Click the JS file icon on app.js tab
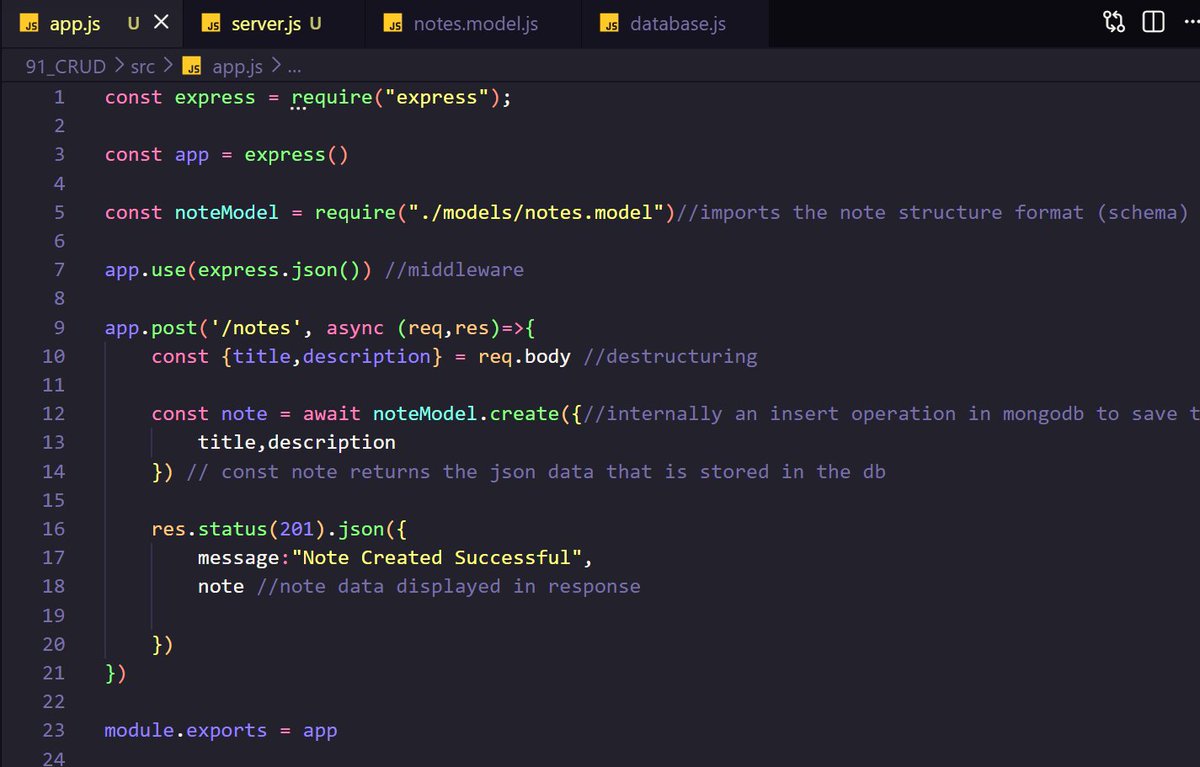This screenshot has height=767, width=1200. pos(29,24)
